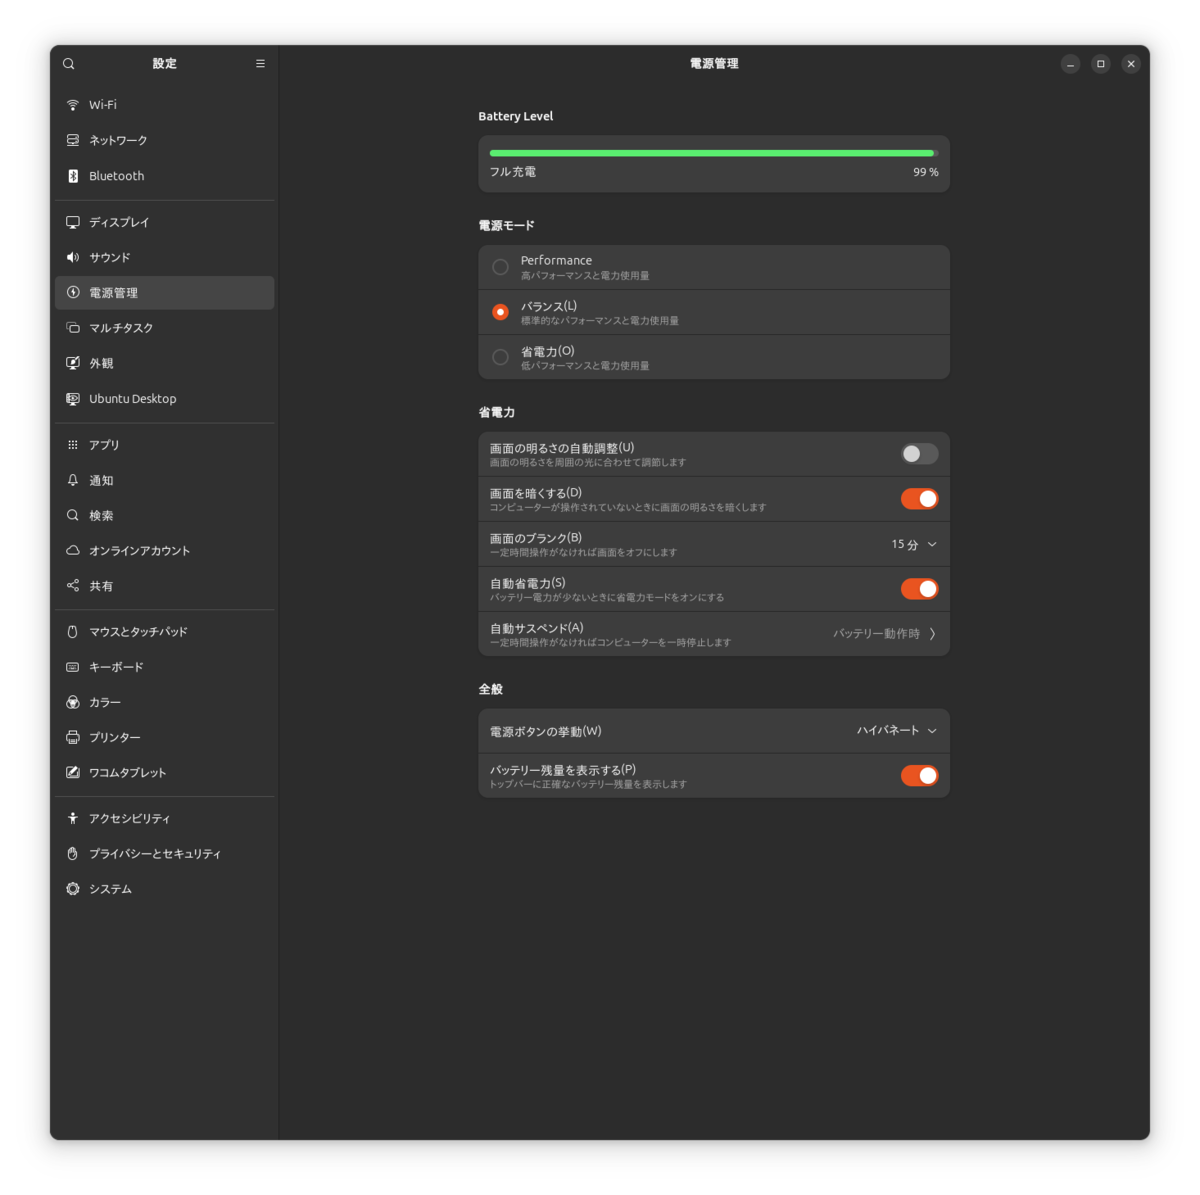Choose 省電力 power mode radio button
This screenshot has width=1200, height=1195.
501,357
